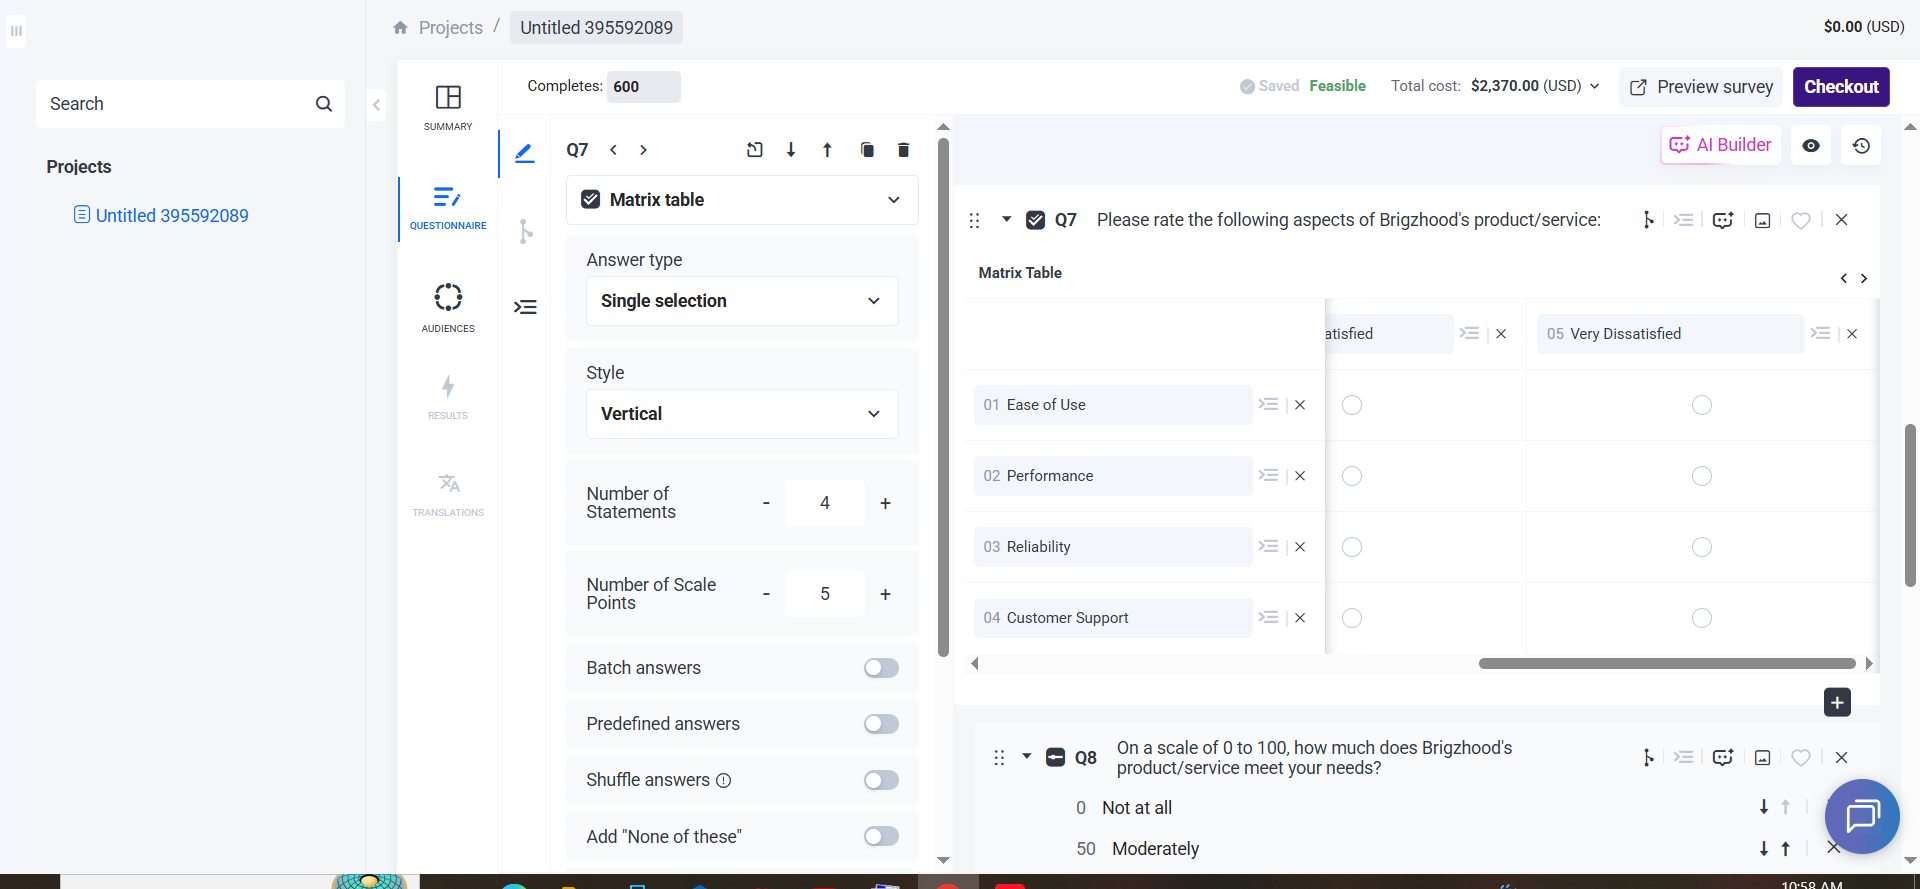
Task: Open the chat support bubble
Action: click(x=1862, y=816)
